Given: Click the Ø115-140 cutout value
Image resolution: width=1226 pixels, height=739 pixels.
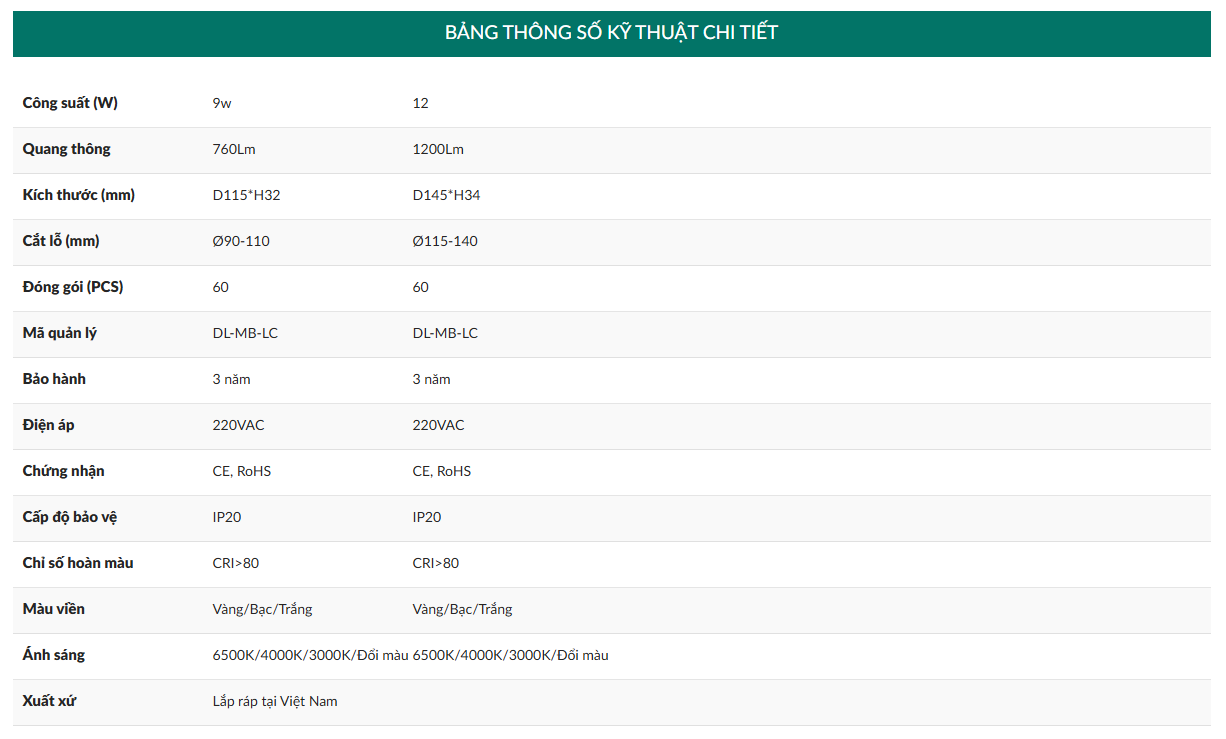Looking at the screenshot, I should tap(445, 241).
